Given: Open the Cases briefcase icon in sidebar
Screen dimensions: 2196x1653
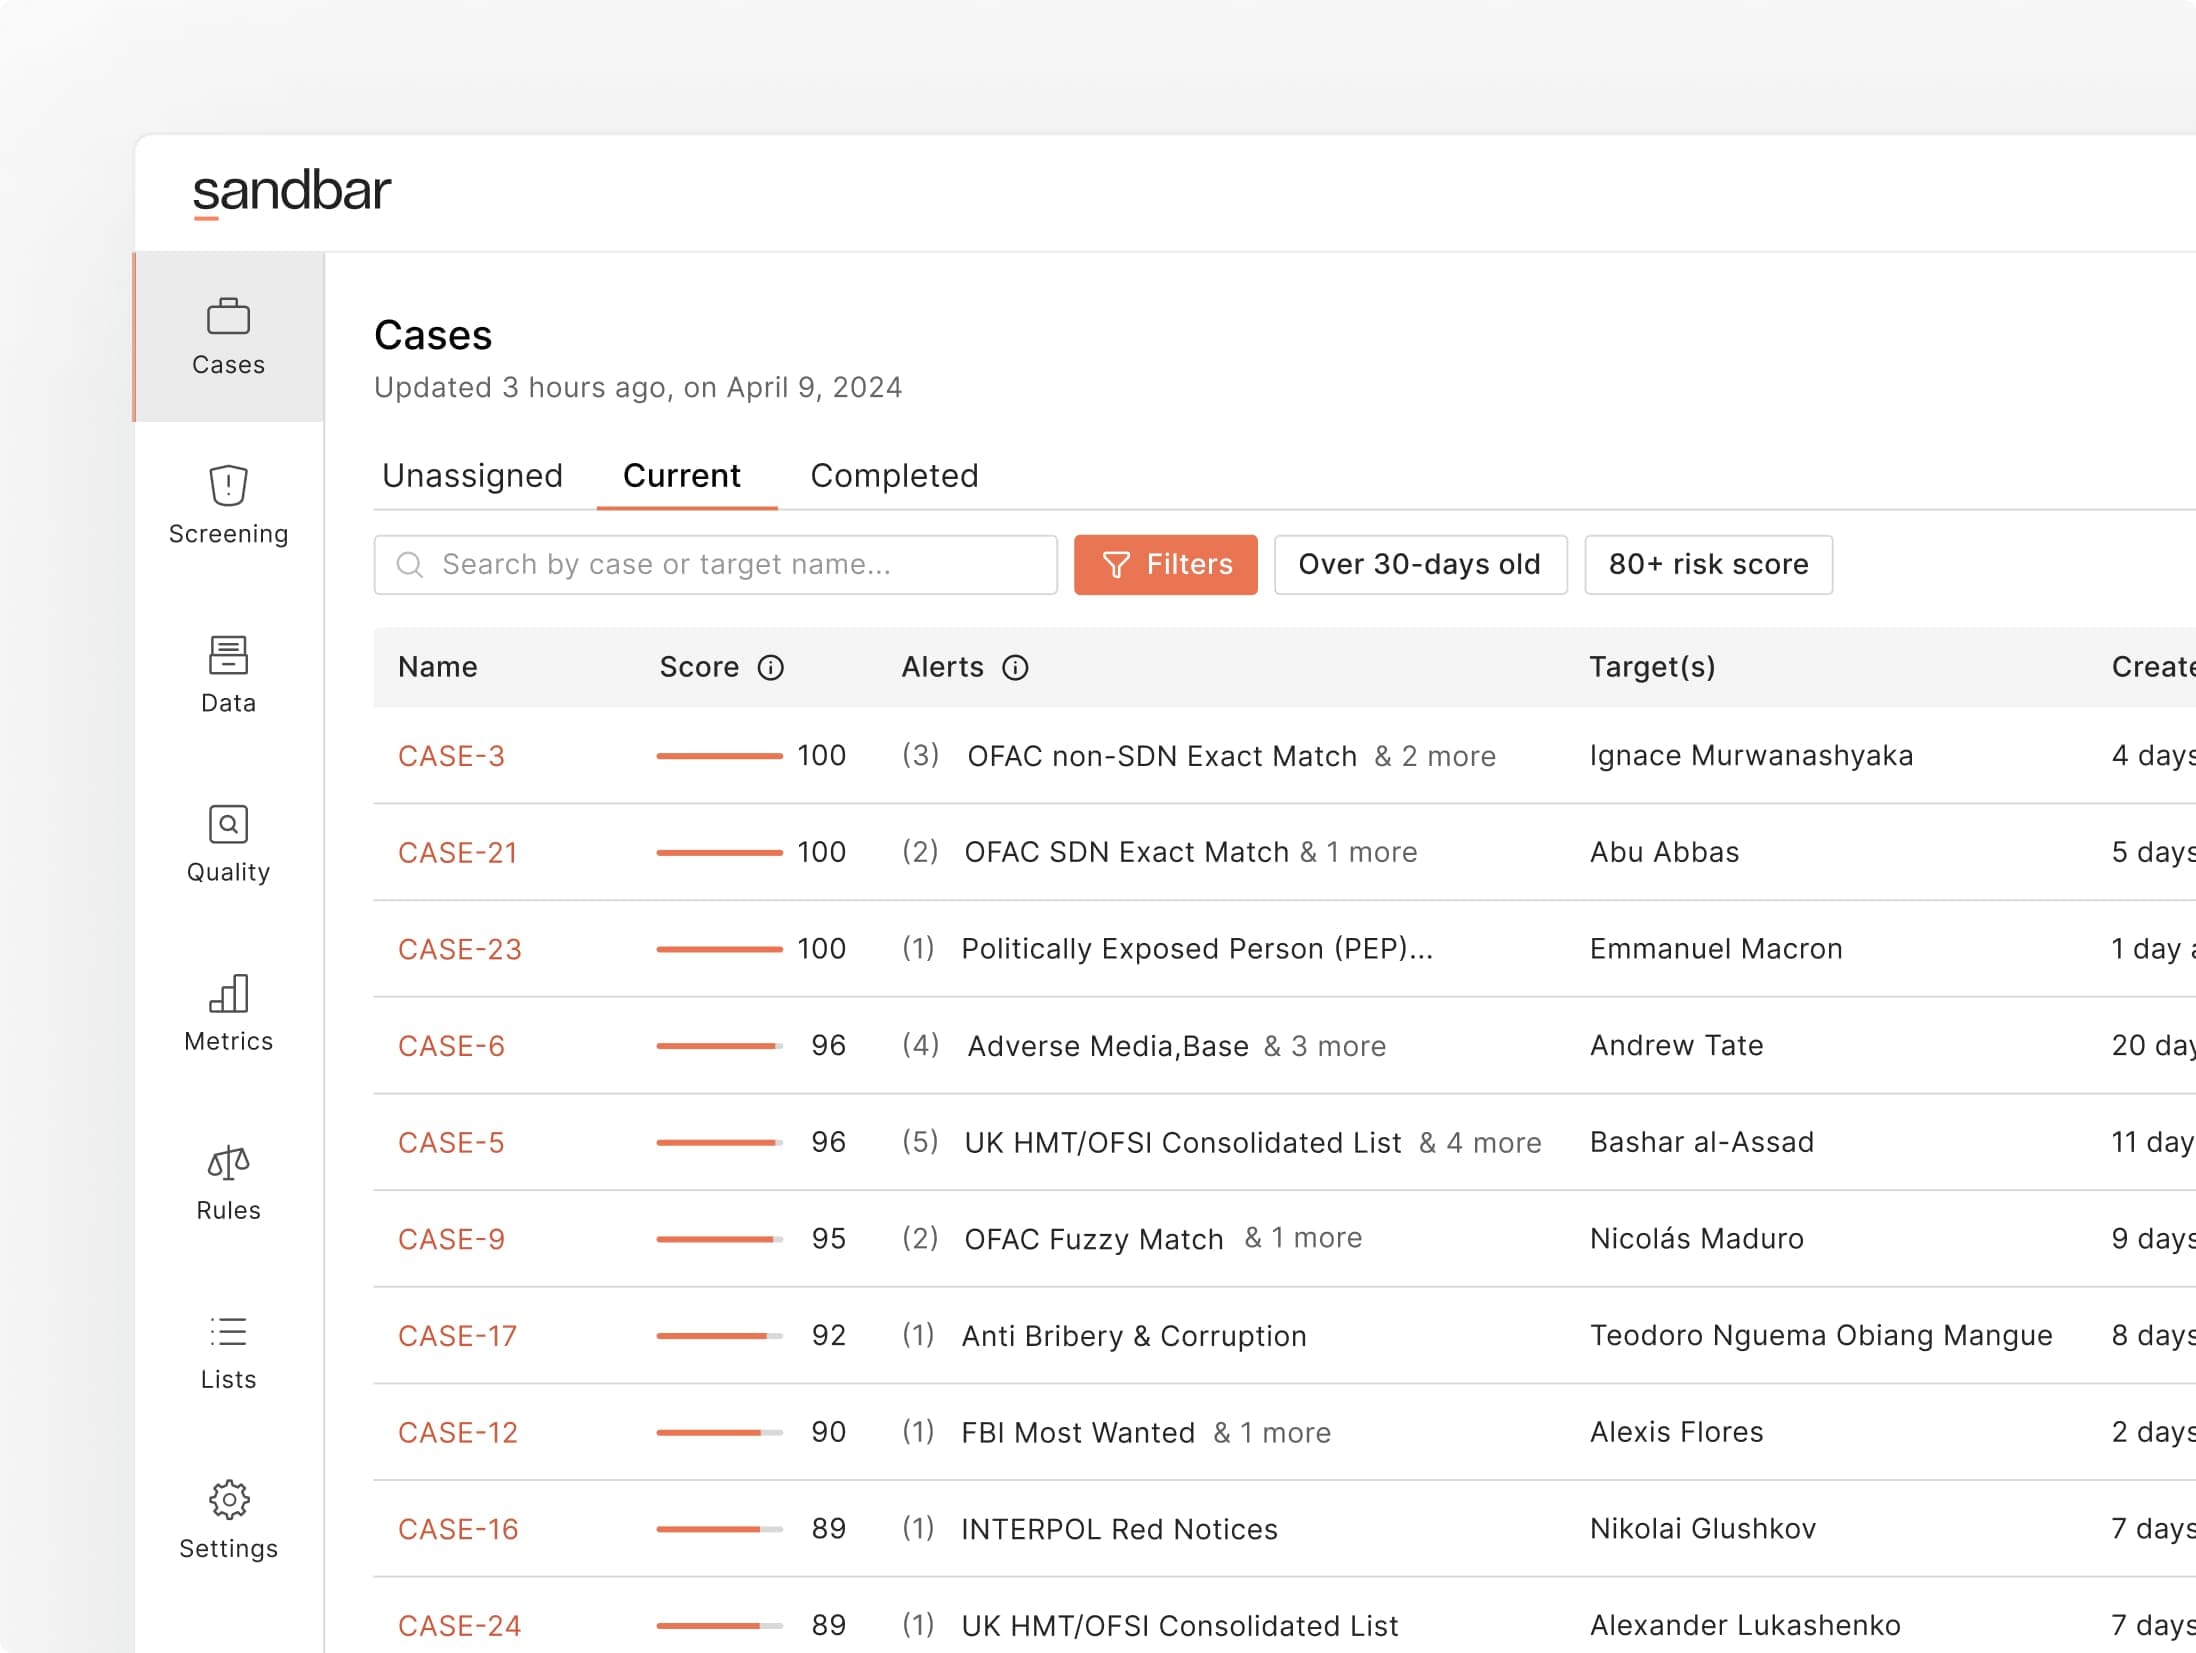Looking at the screenshot, I should (x=228, y=317).
